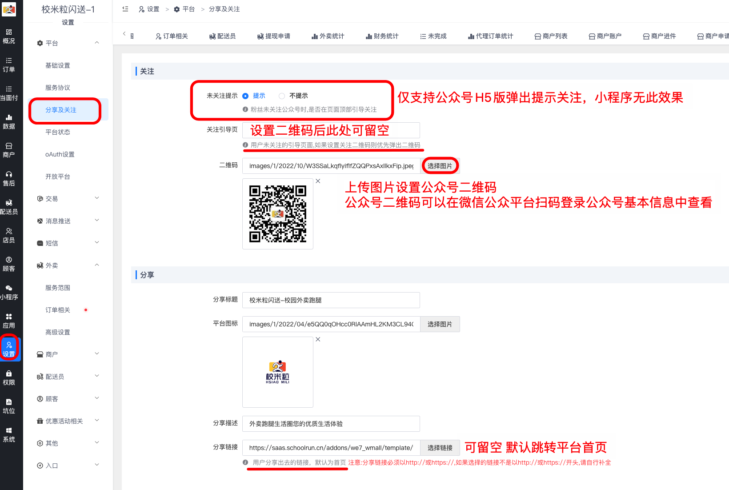Open the 小程序 mini-program sidebar icon
This screenshot has width=729, height=490.
9,292
